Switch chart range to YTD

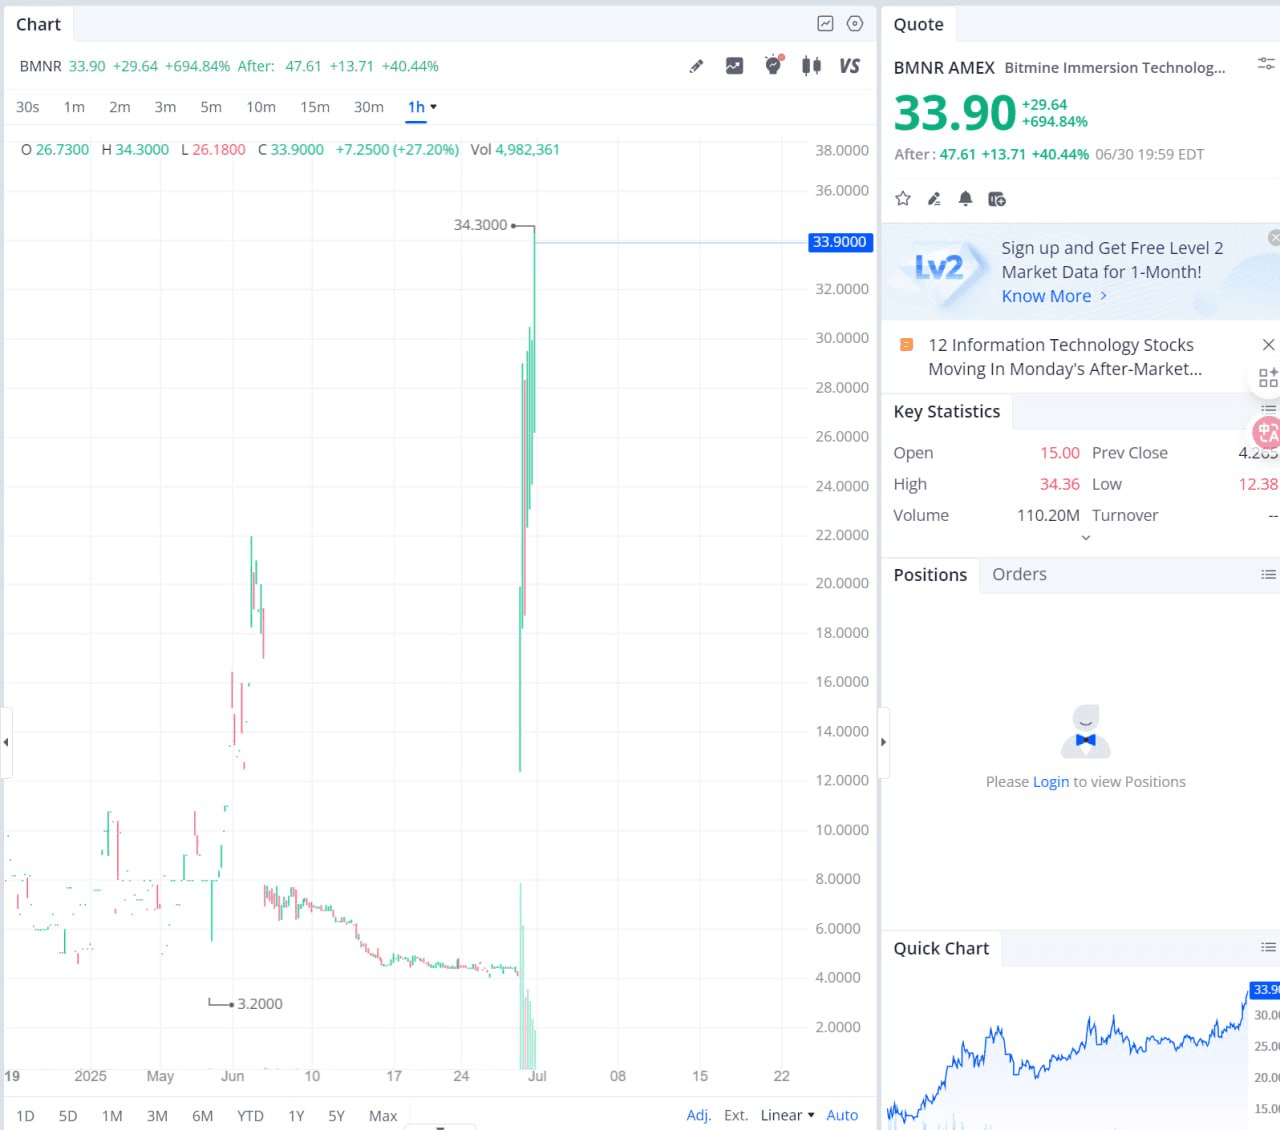pos(250,1116)
